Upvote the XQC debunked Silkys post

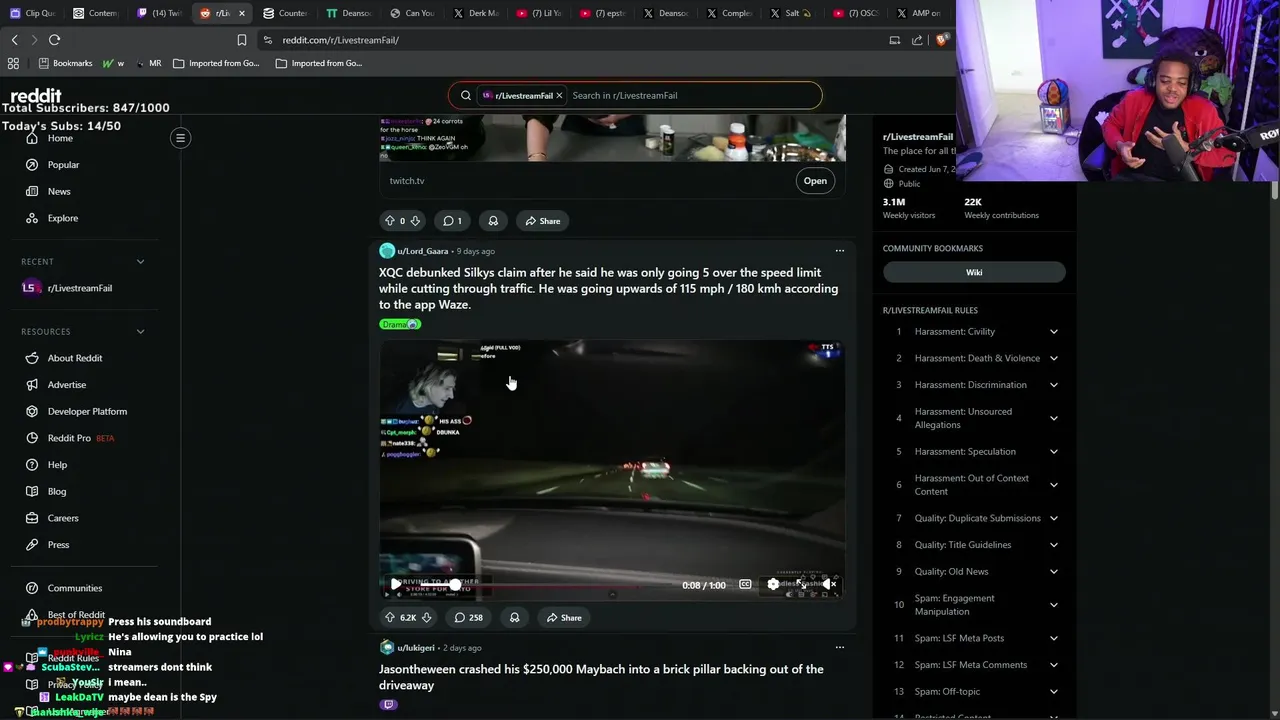[390, 617]
